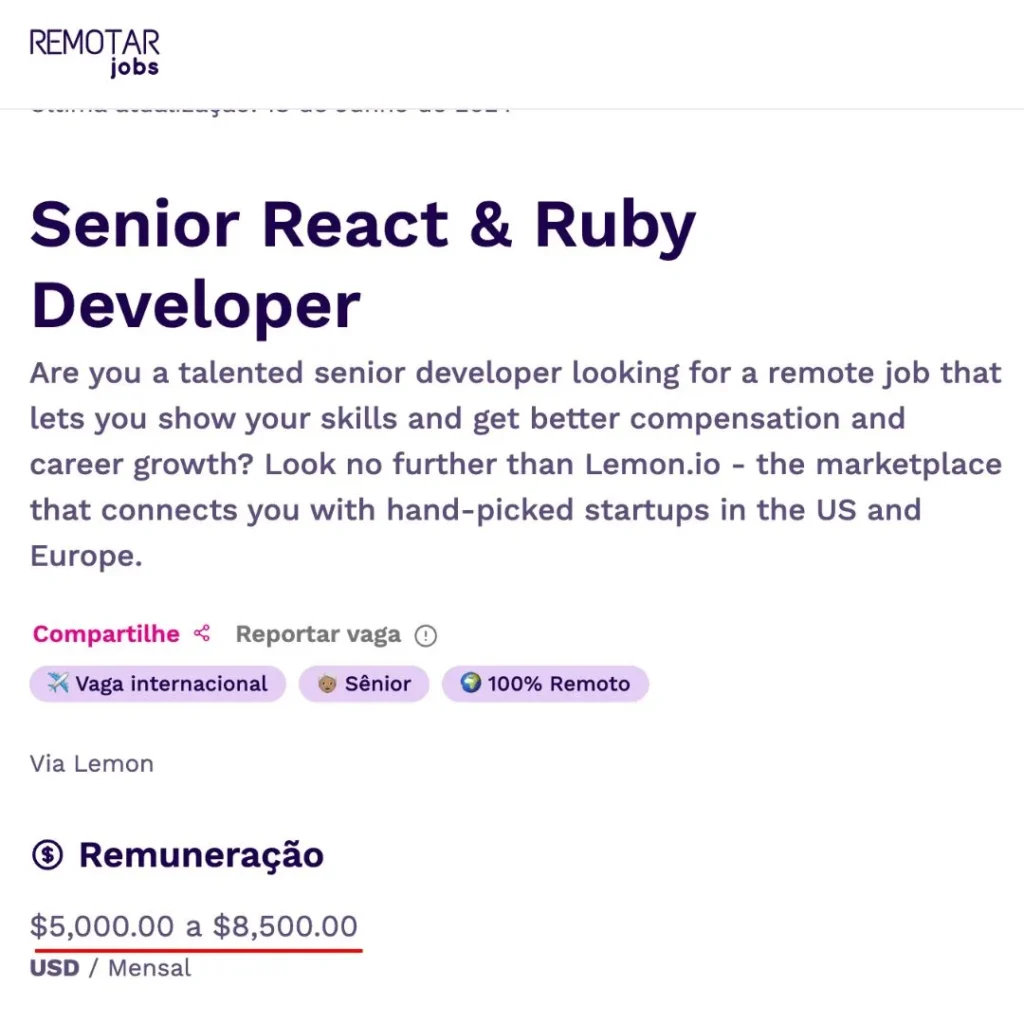Open the Remotar jobs logo homepage
The height and width of the screenshot is (1024, 1024).
pyautogui.click(x=95, y=53)
